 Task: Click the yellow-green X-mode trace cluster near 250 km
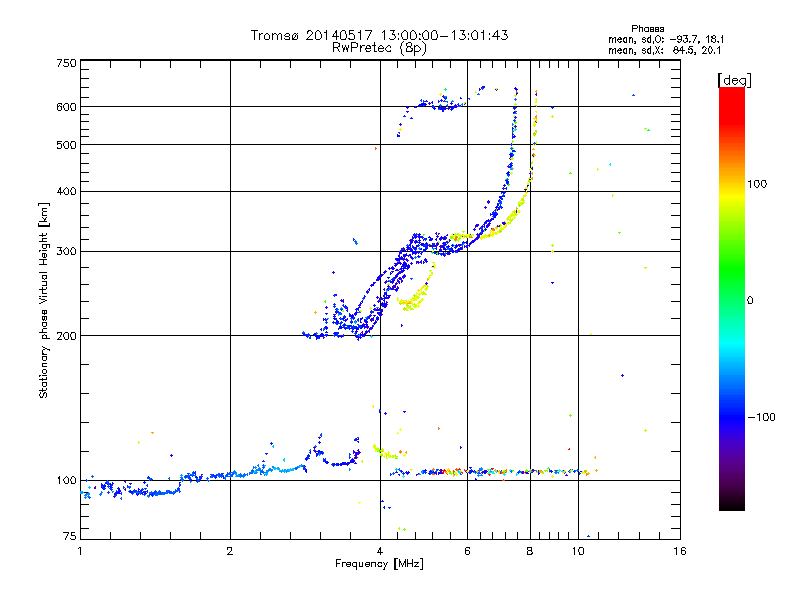416,288
